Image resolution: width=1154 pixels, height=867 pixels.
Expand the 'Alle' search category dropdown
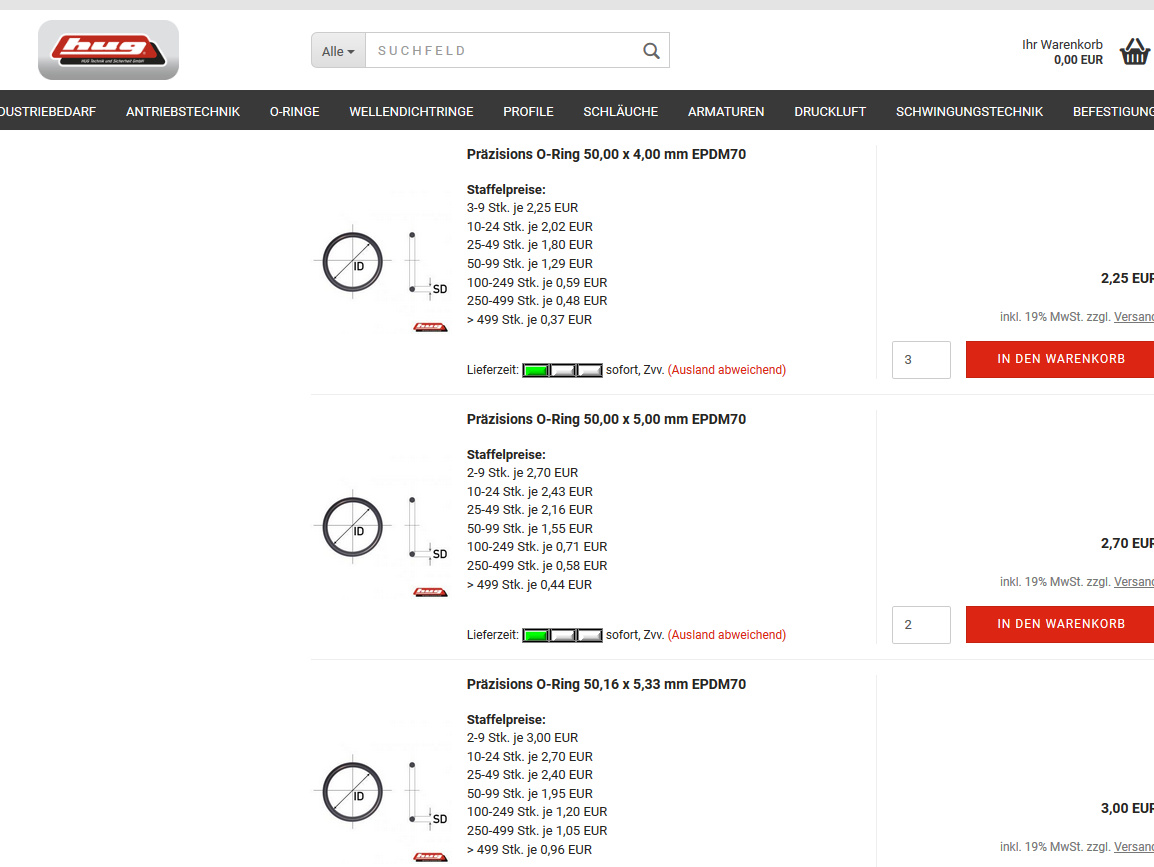pyautogui.click(x=338, y=51)
